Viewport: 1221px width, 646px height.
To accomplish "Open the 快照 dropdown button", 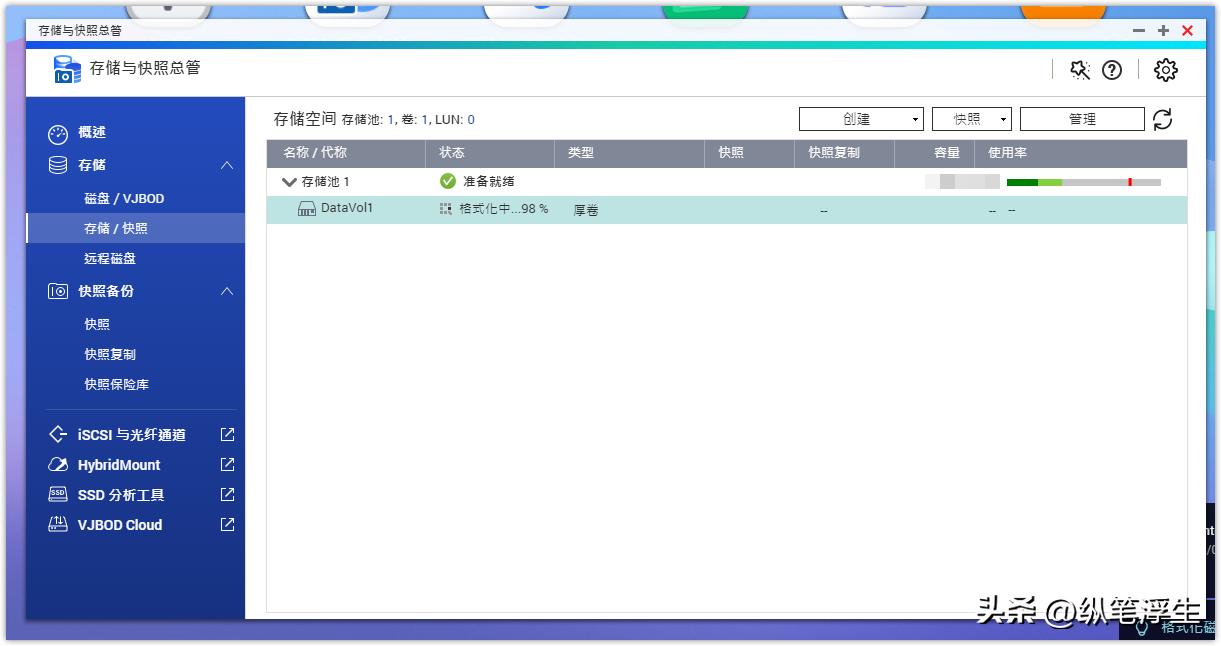I will click(972, 119).
